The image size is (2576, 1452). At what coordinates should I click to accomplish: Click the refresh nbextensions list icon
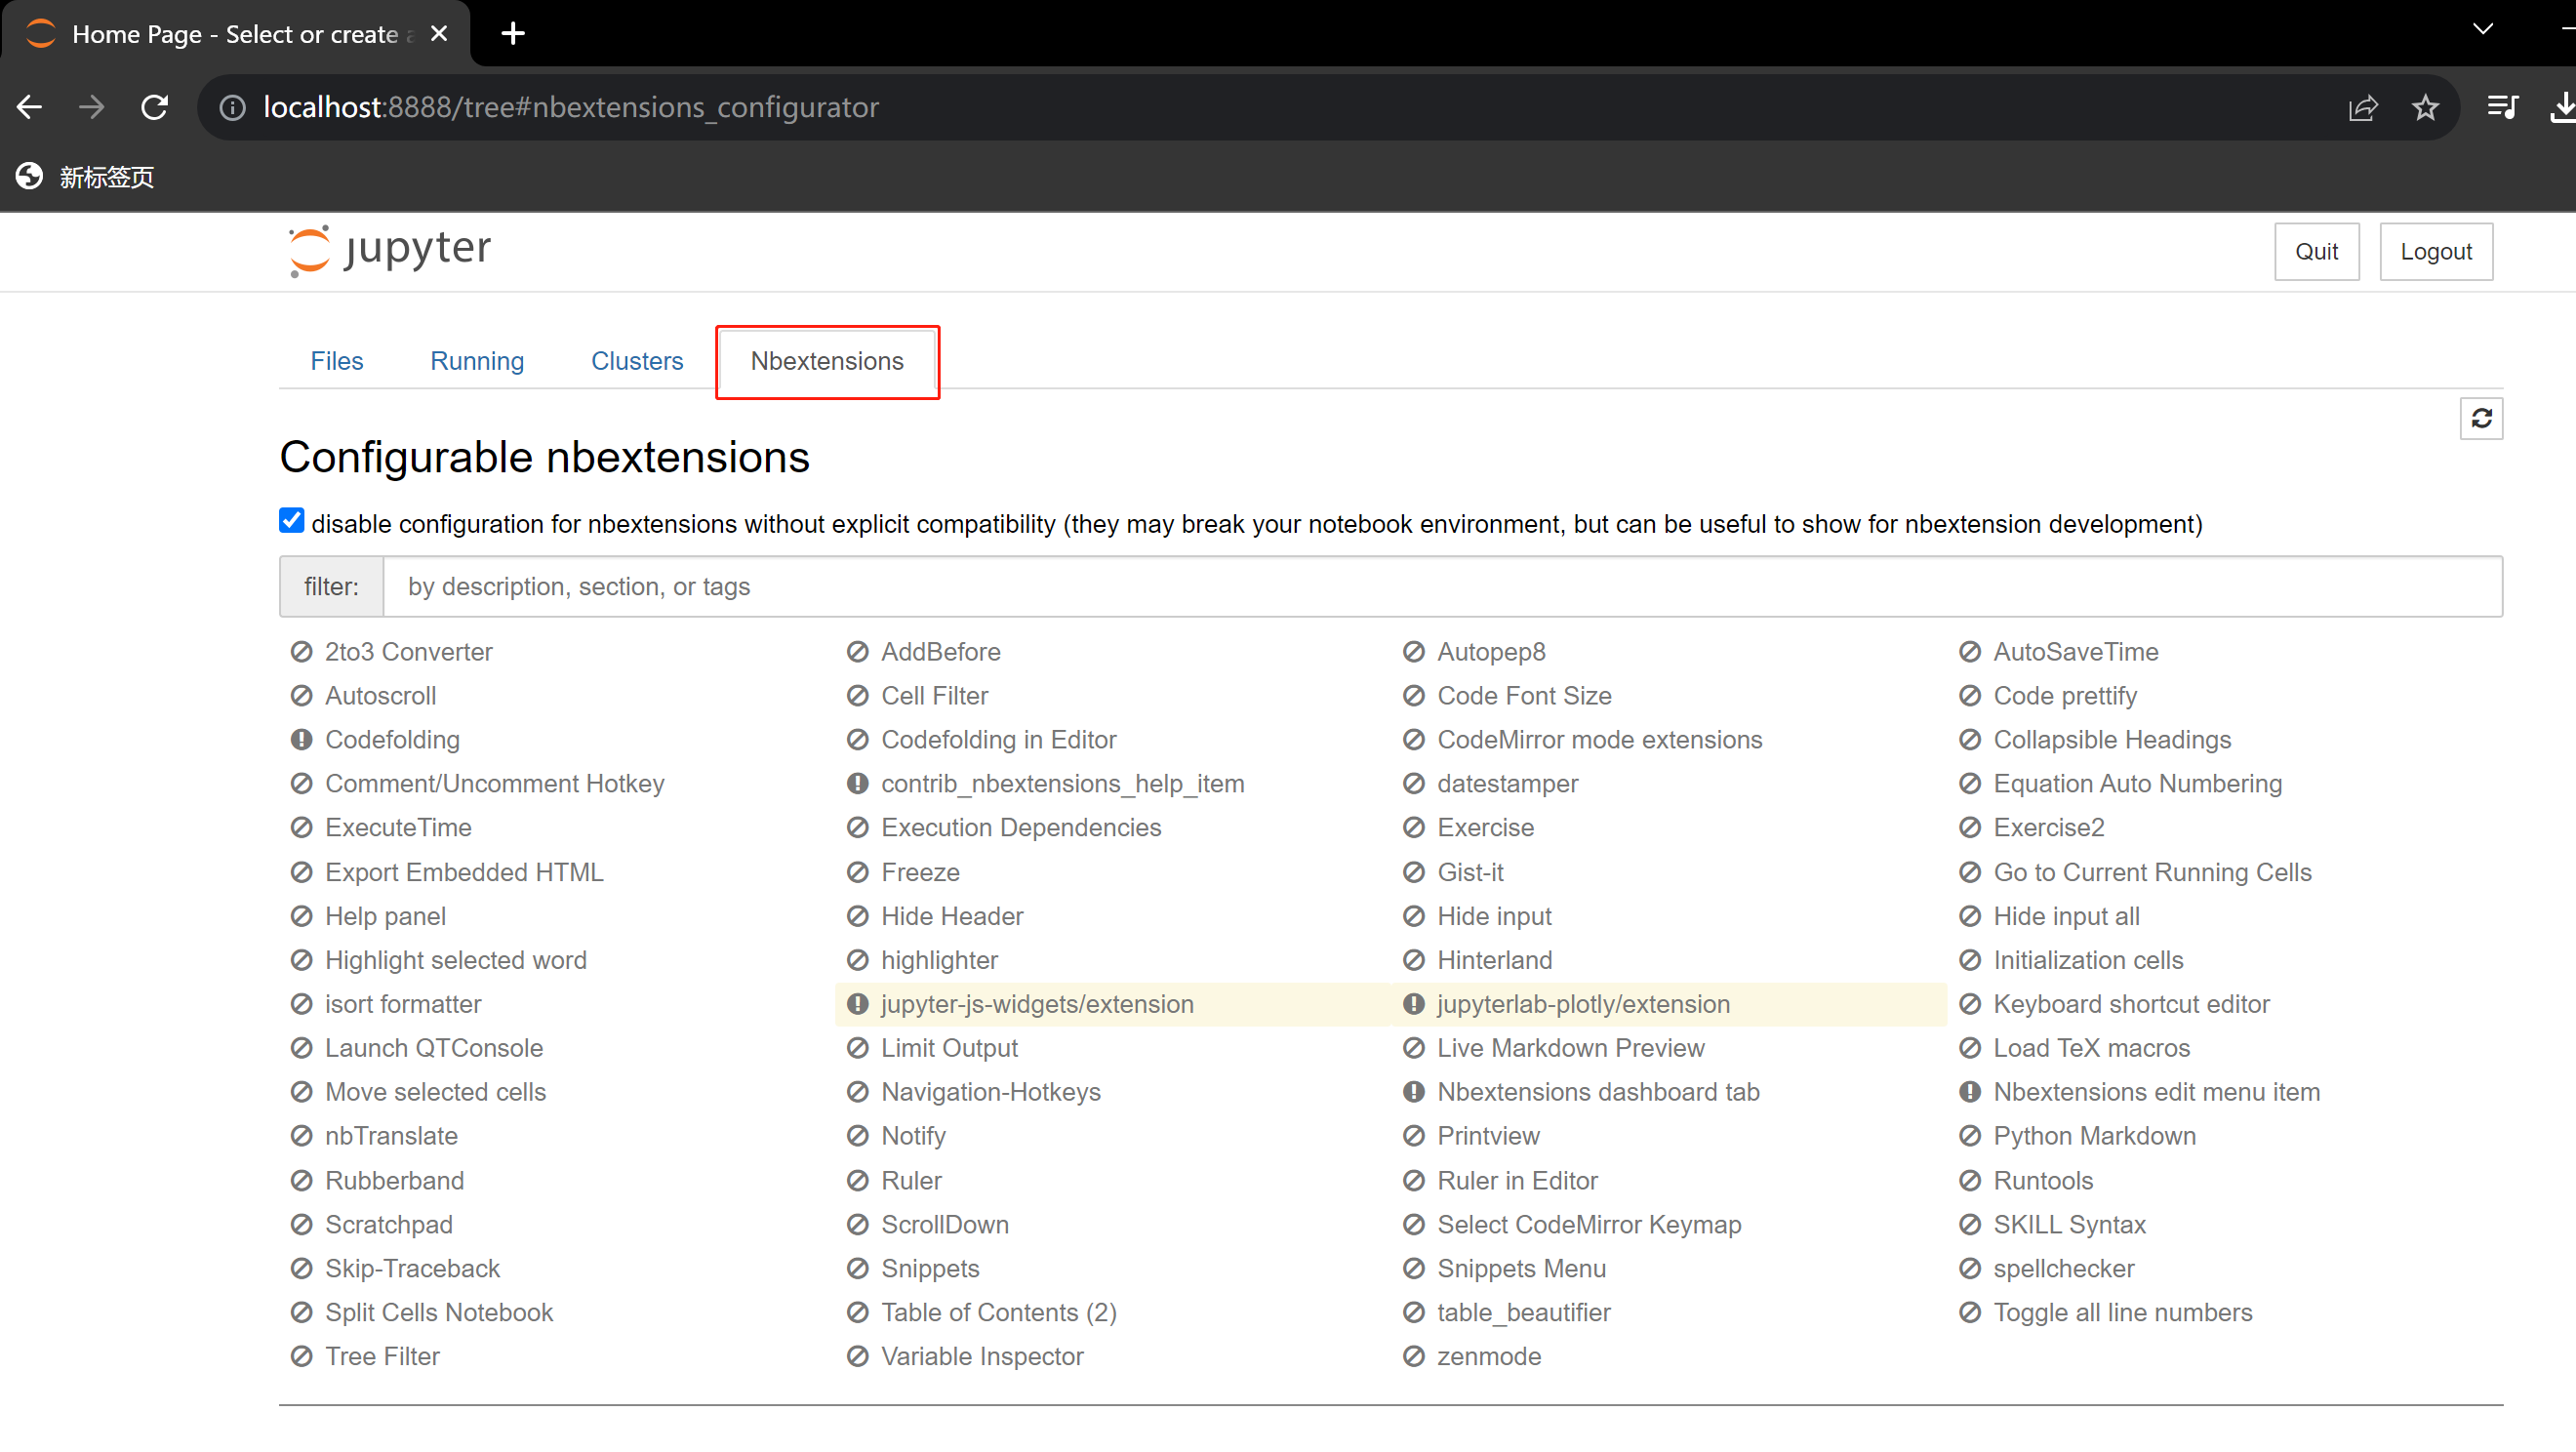(2481, 418)
